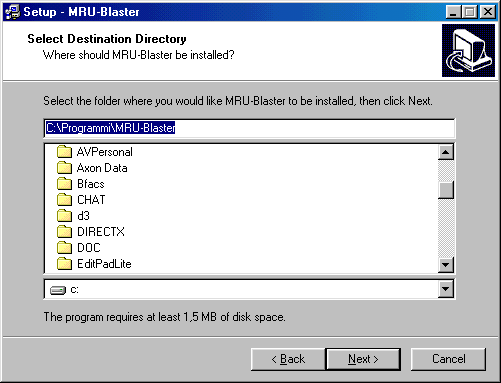Click the Next button

pos(363,359)
